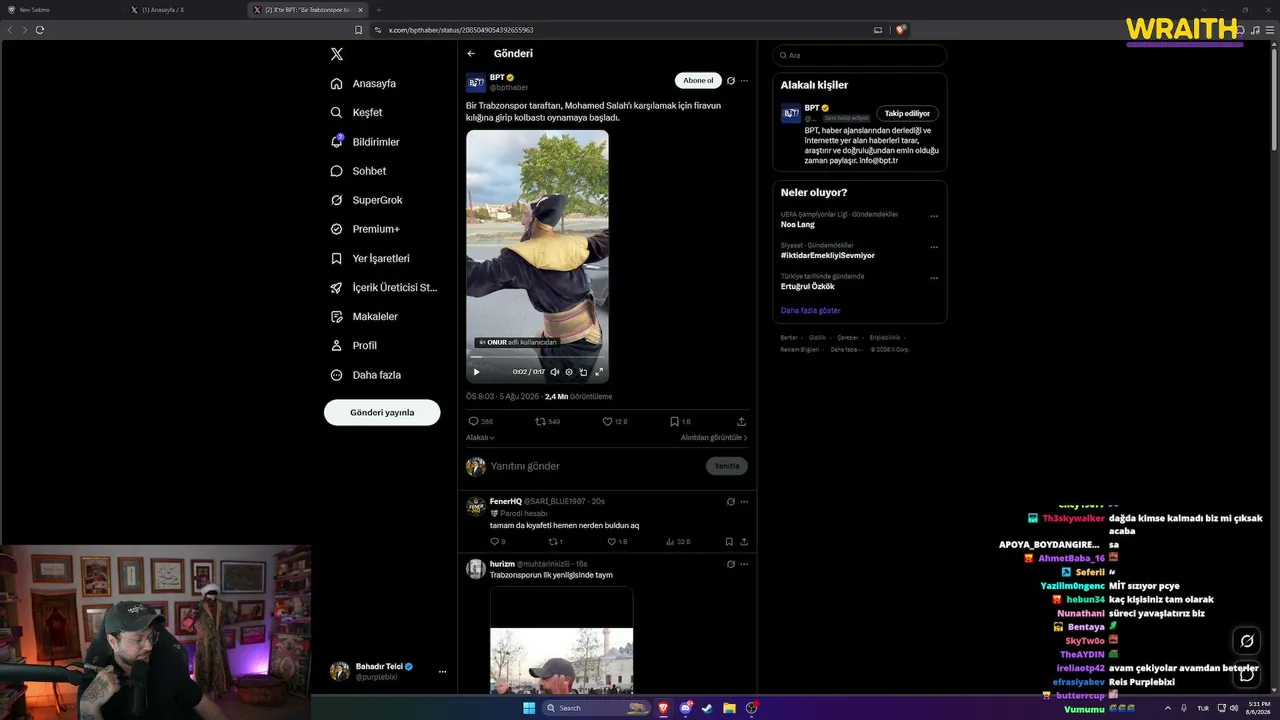1280x720 pixels.
Task: Toggle picture-in-picture on the video
Action: 583,372
